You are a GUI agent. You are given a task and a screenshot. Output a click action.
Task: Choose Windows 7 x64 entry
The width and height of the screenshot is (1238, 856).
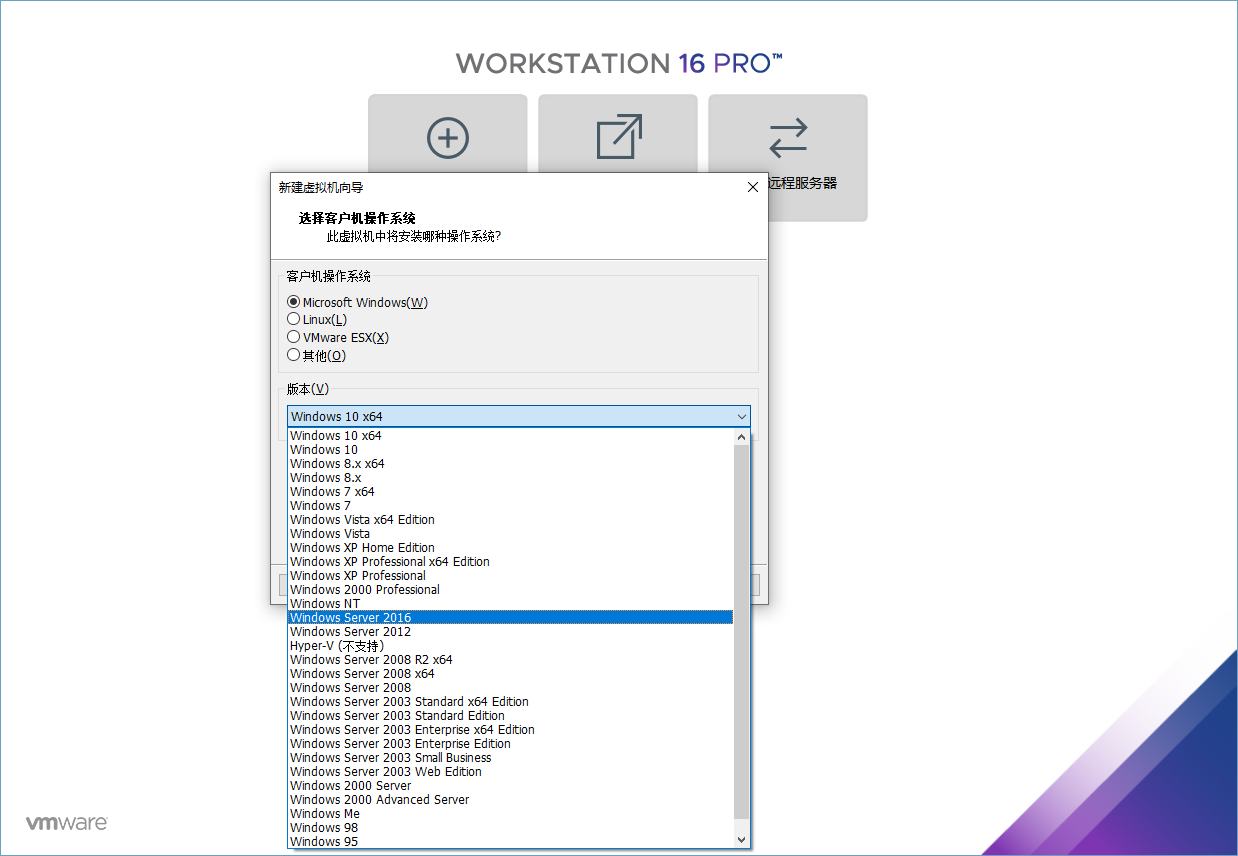click(510, 492)
